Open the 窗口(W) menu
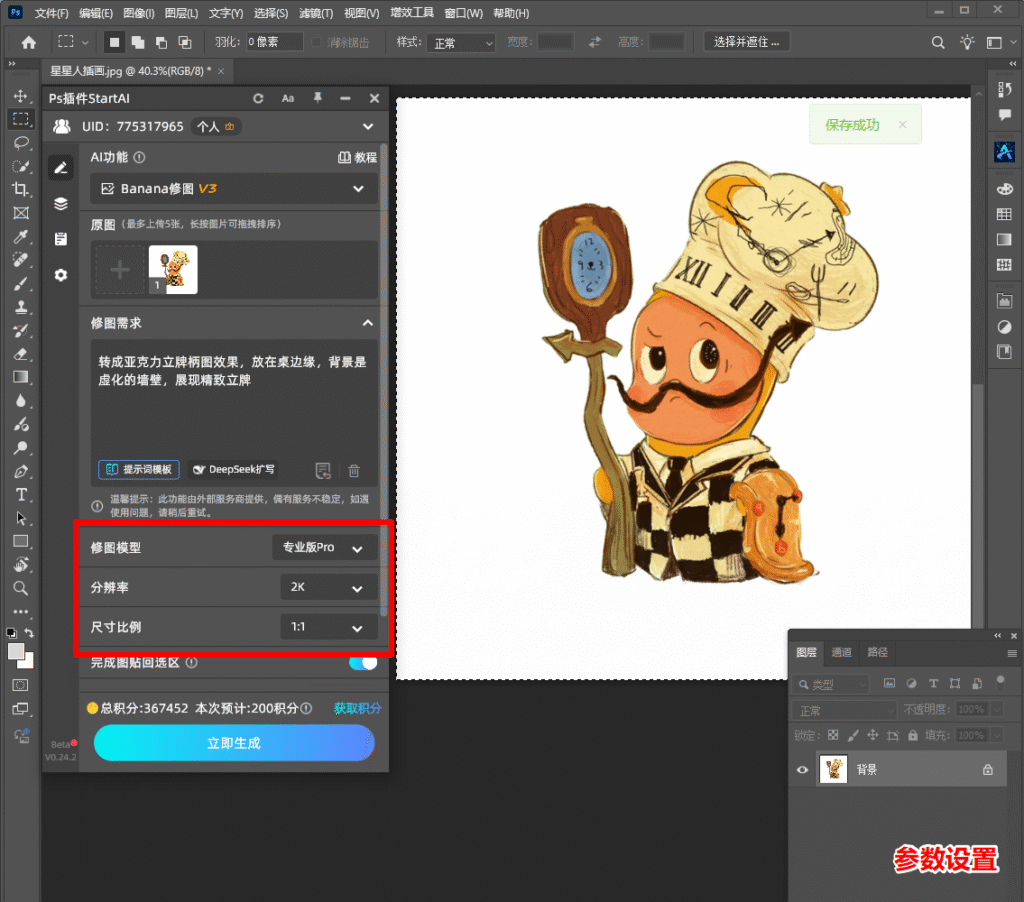Viewport: 1024px width, 902px height. click(x=464, y=13)
